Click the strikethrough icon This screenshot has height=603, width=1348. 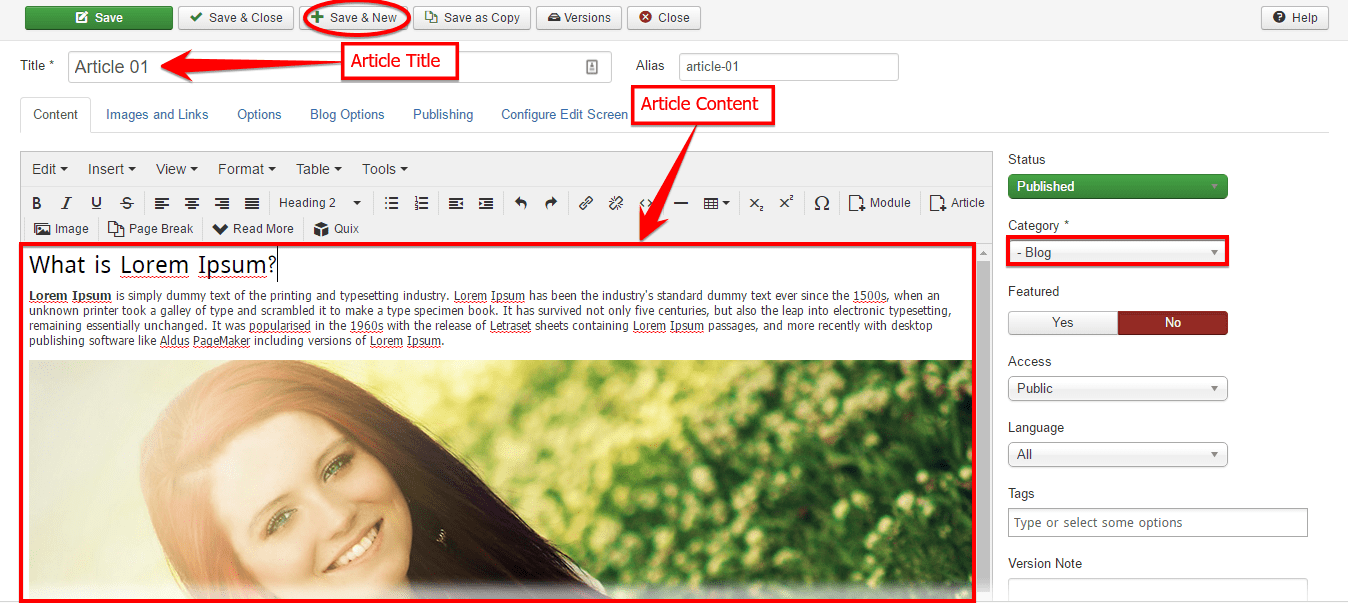click(126, 203)
